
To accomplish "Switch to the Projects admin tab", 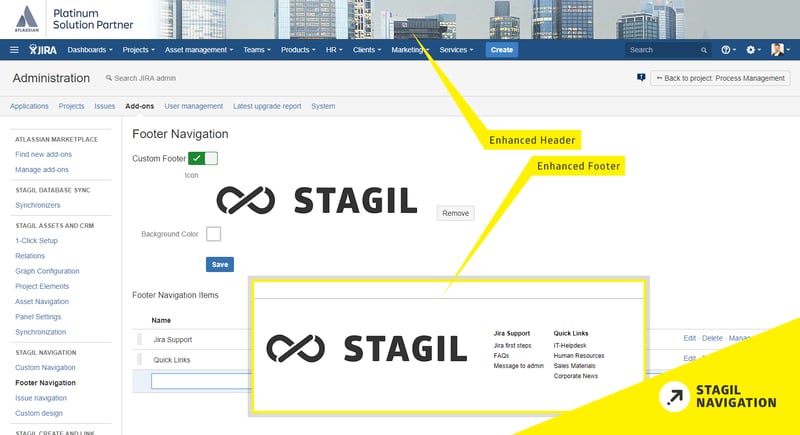I will [x=71, y=106].
